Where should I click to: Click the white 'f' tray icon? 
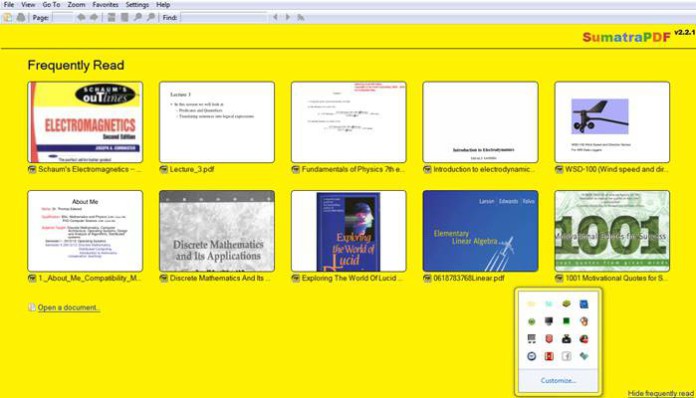click(566, 356)
